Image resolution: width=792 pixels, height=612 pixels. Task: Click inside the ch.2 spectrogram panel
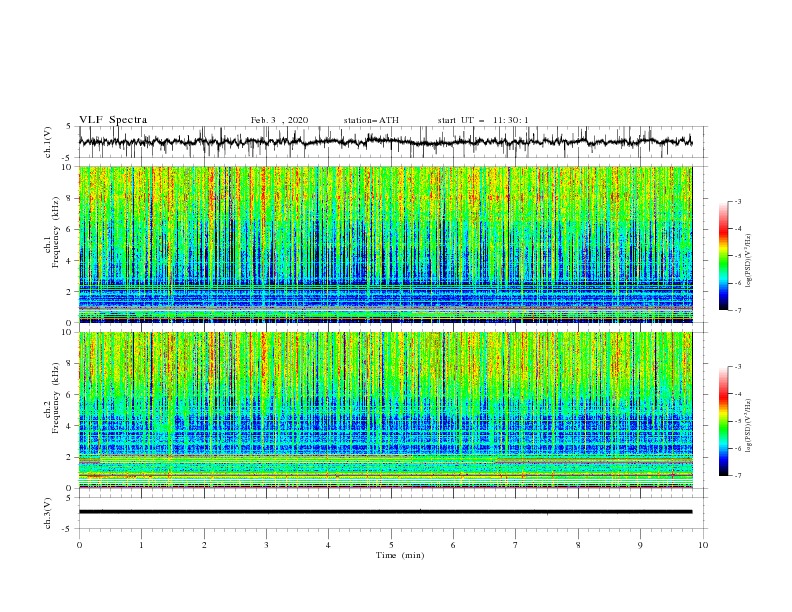point(385,410)
